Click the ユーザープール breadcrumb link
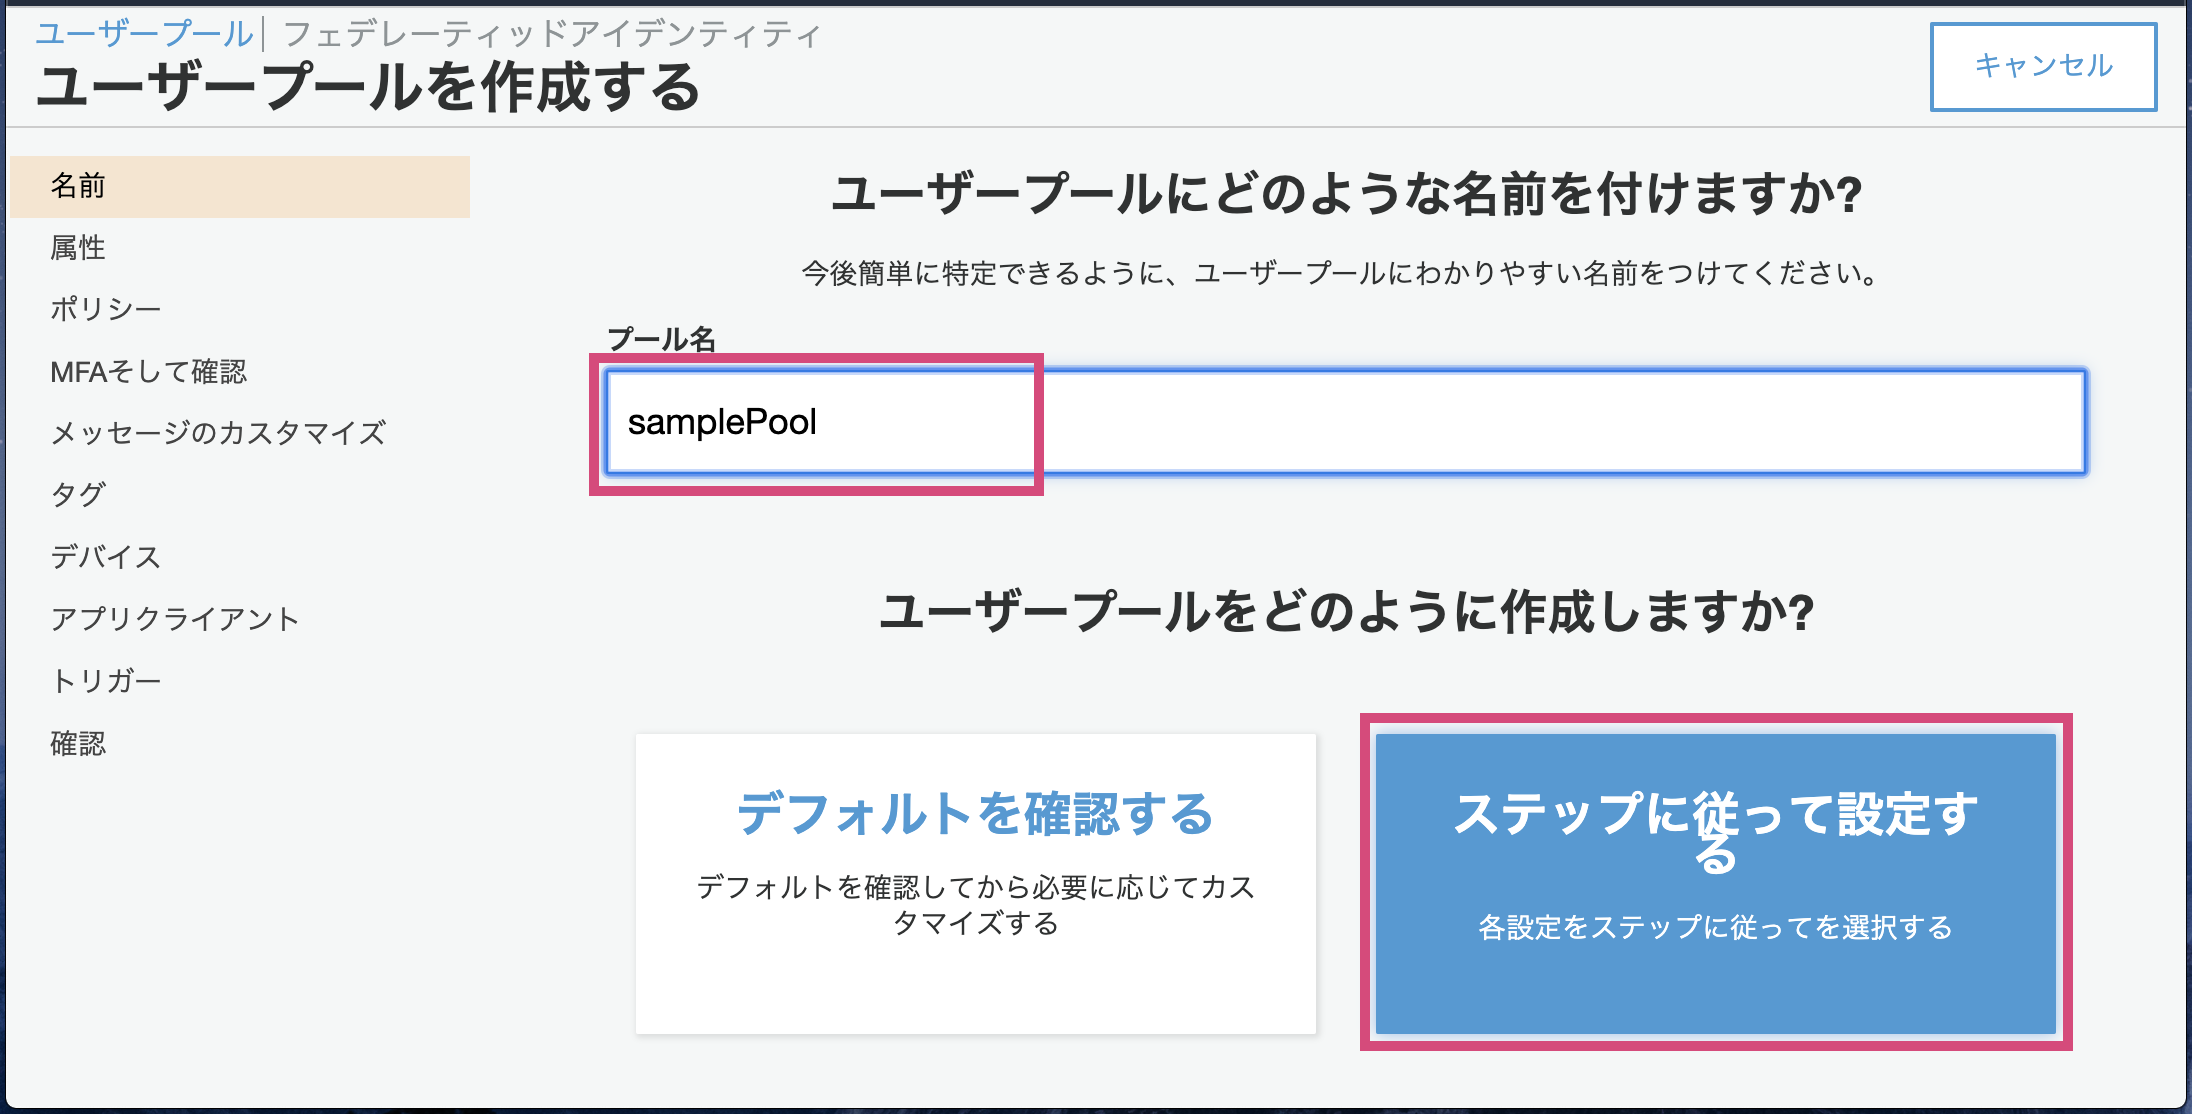 coord(144,34)
